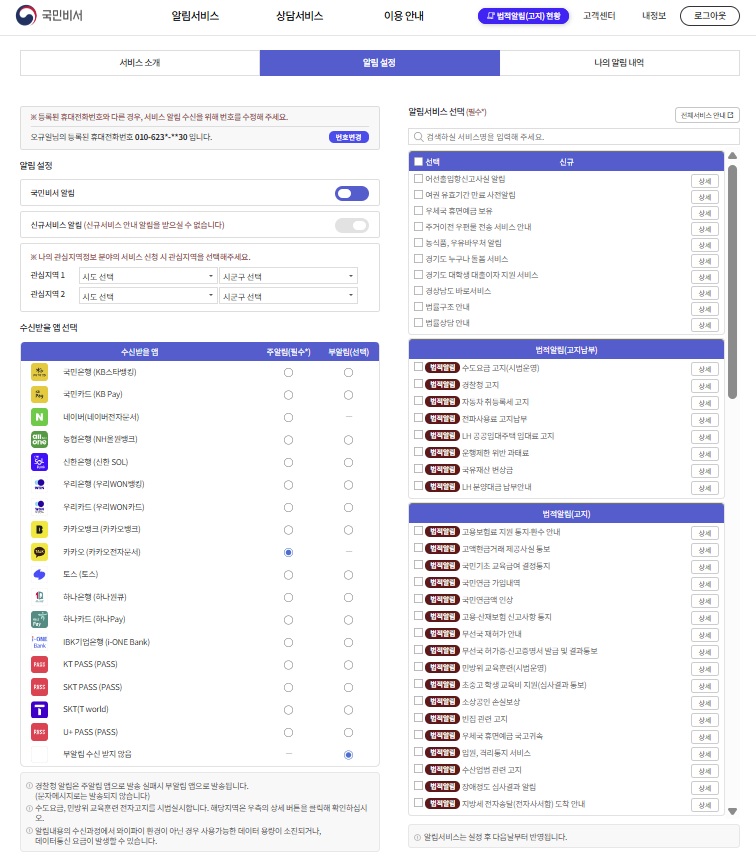
Task: Check the select-all 선택 header checkbox
Action: tap(418, 161)
